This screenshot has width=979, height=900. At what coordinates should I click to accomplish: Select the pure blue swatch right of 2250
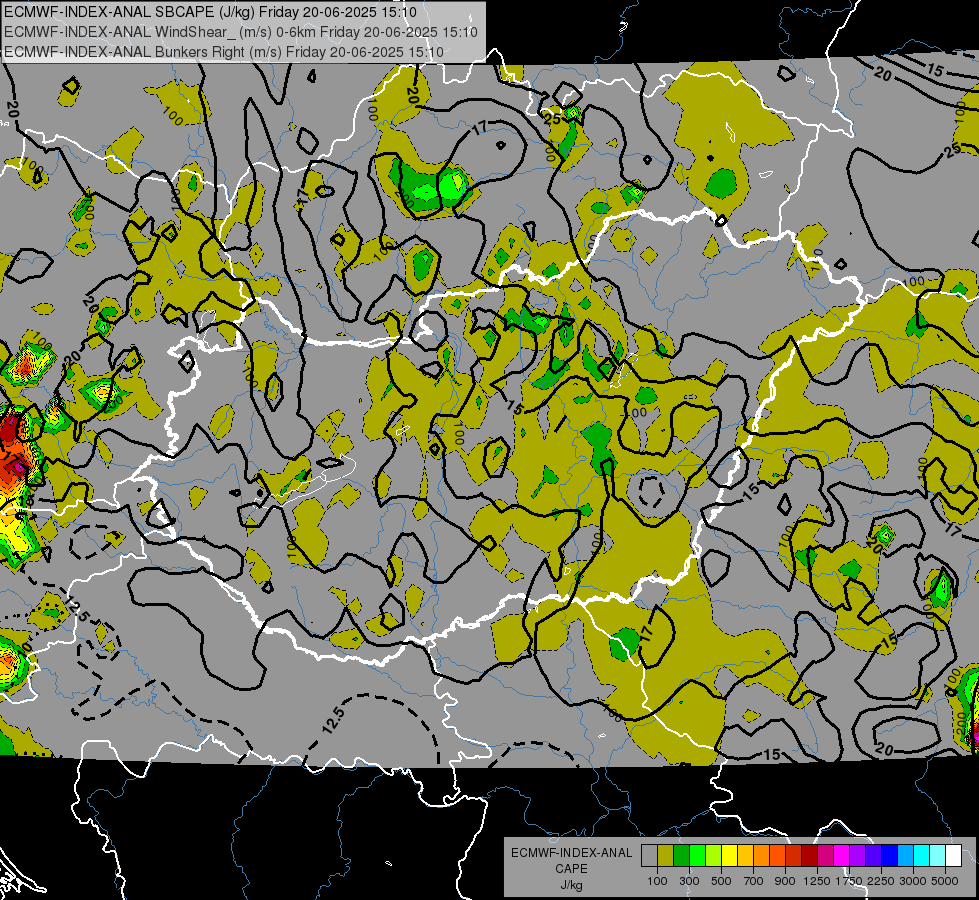(889, 856)
